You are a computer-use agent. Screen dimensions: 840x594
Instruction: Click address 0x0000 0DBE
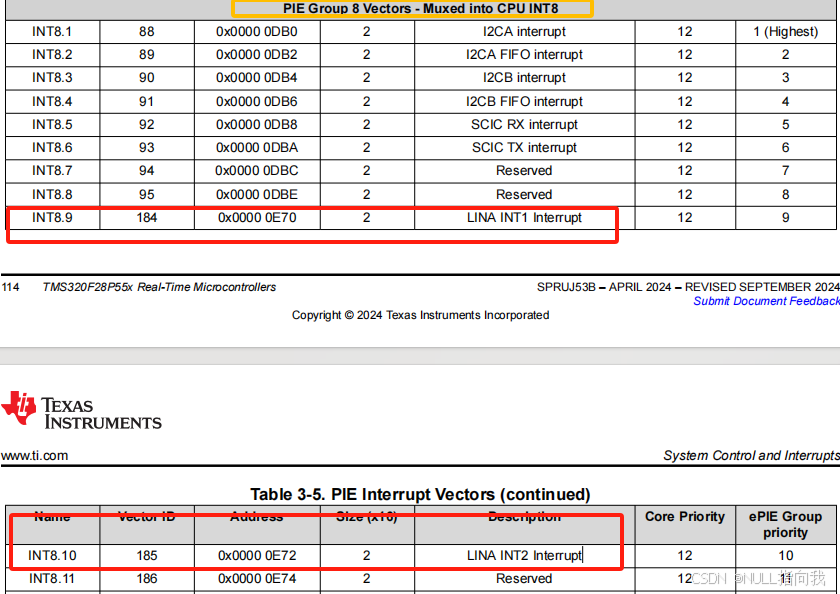[x=257, y=194]
